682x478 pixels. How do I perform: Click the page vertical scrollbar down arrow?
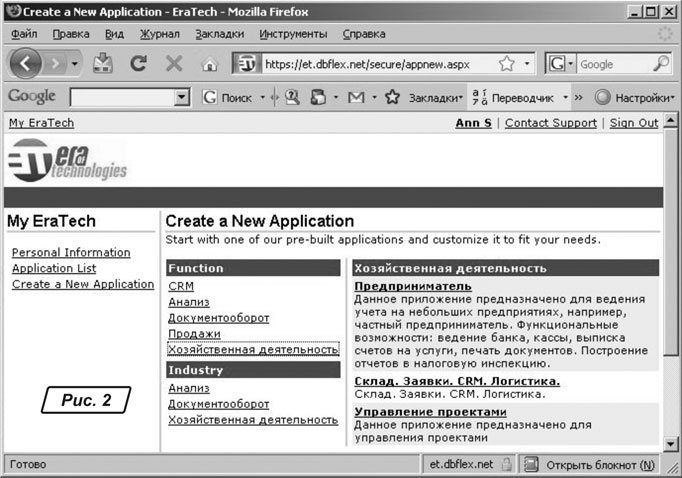pyautogui.click(x=672, y=441)
